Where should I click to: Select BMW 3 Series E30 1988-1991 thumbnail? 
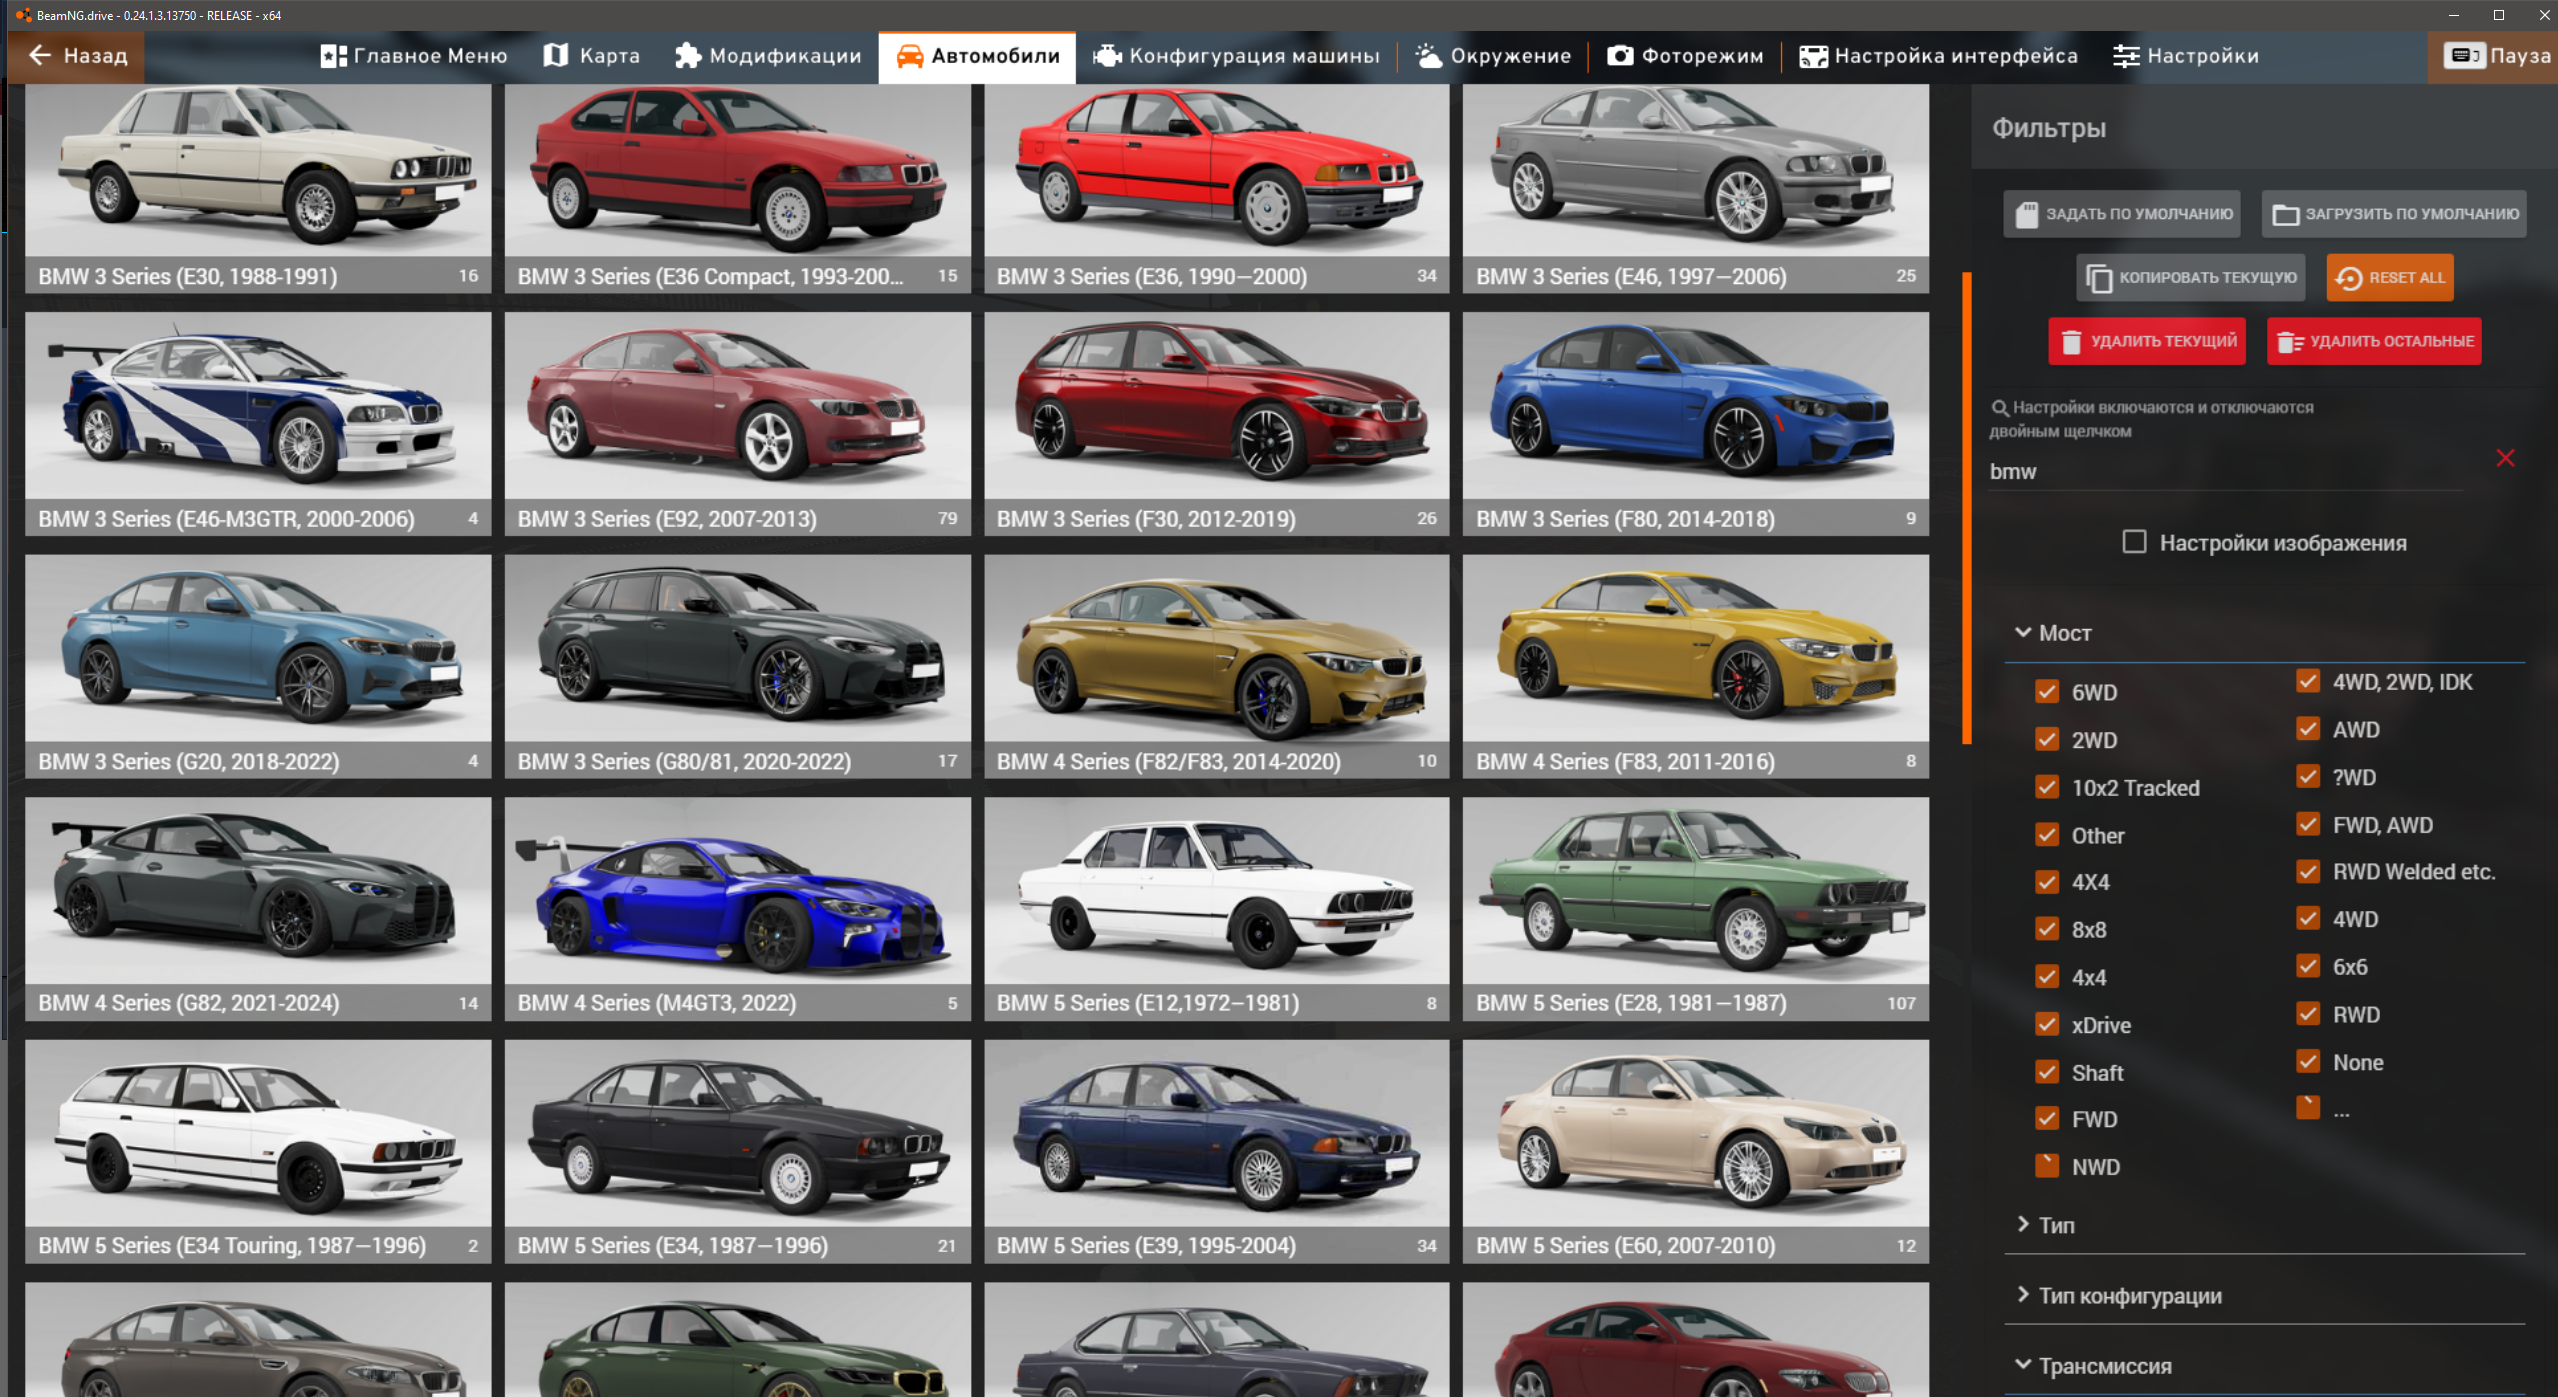[258, 188]
